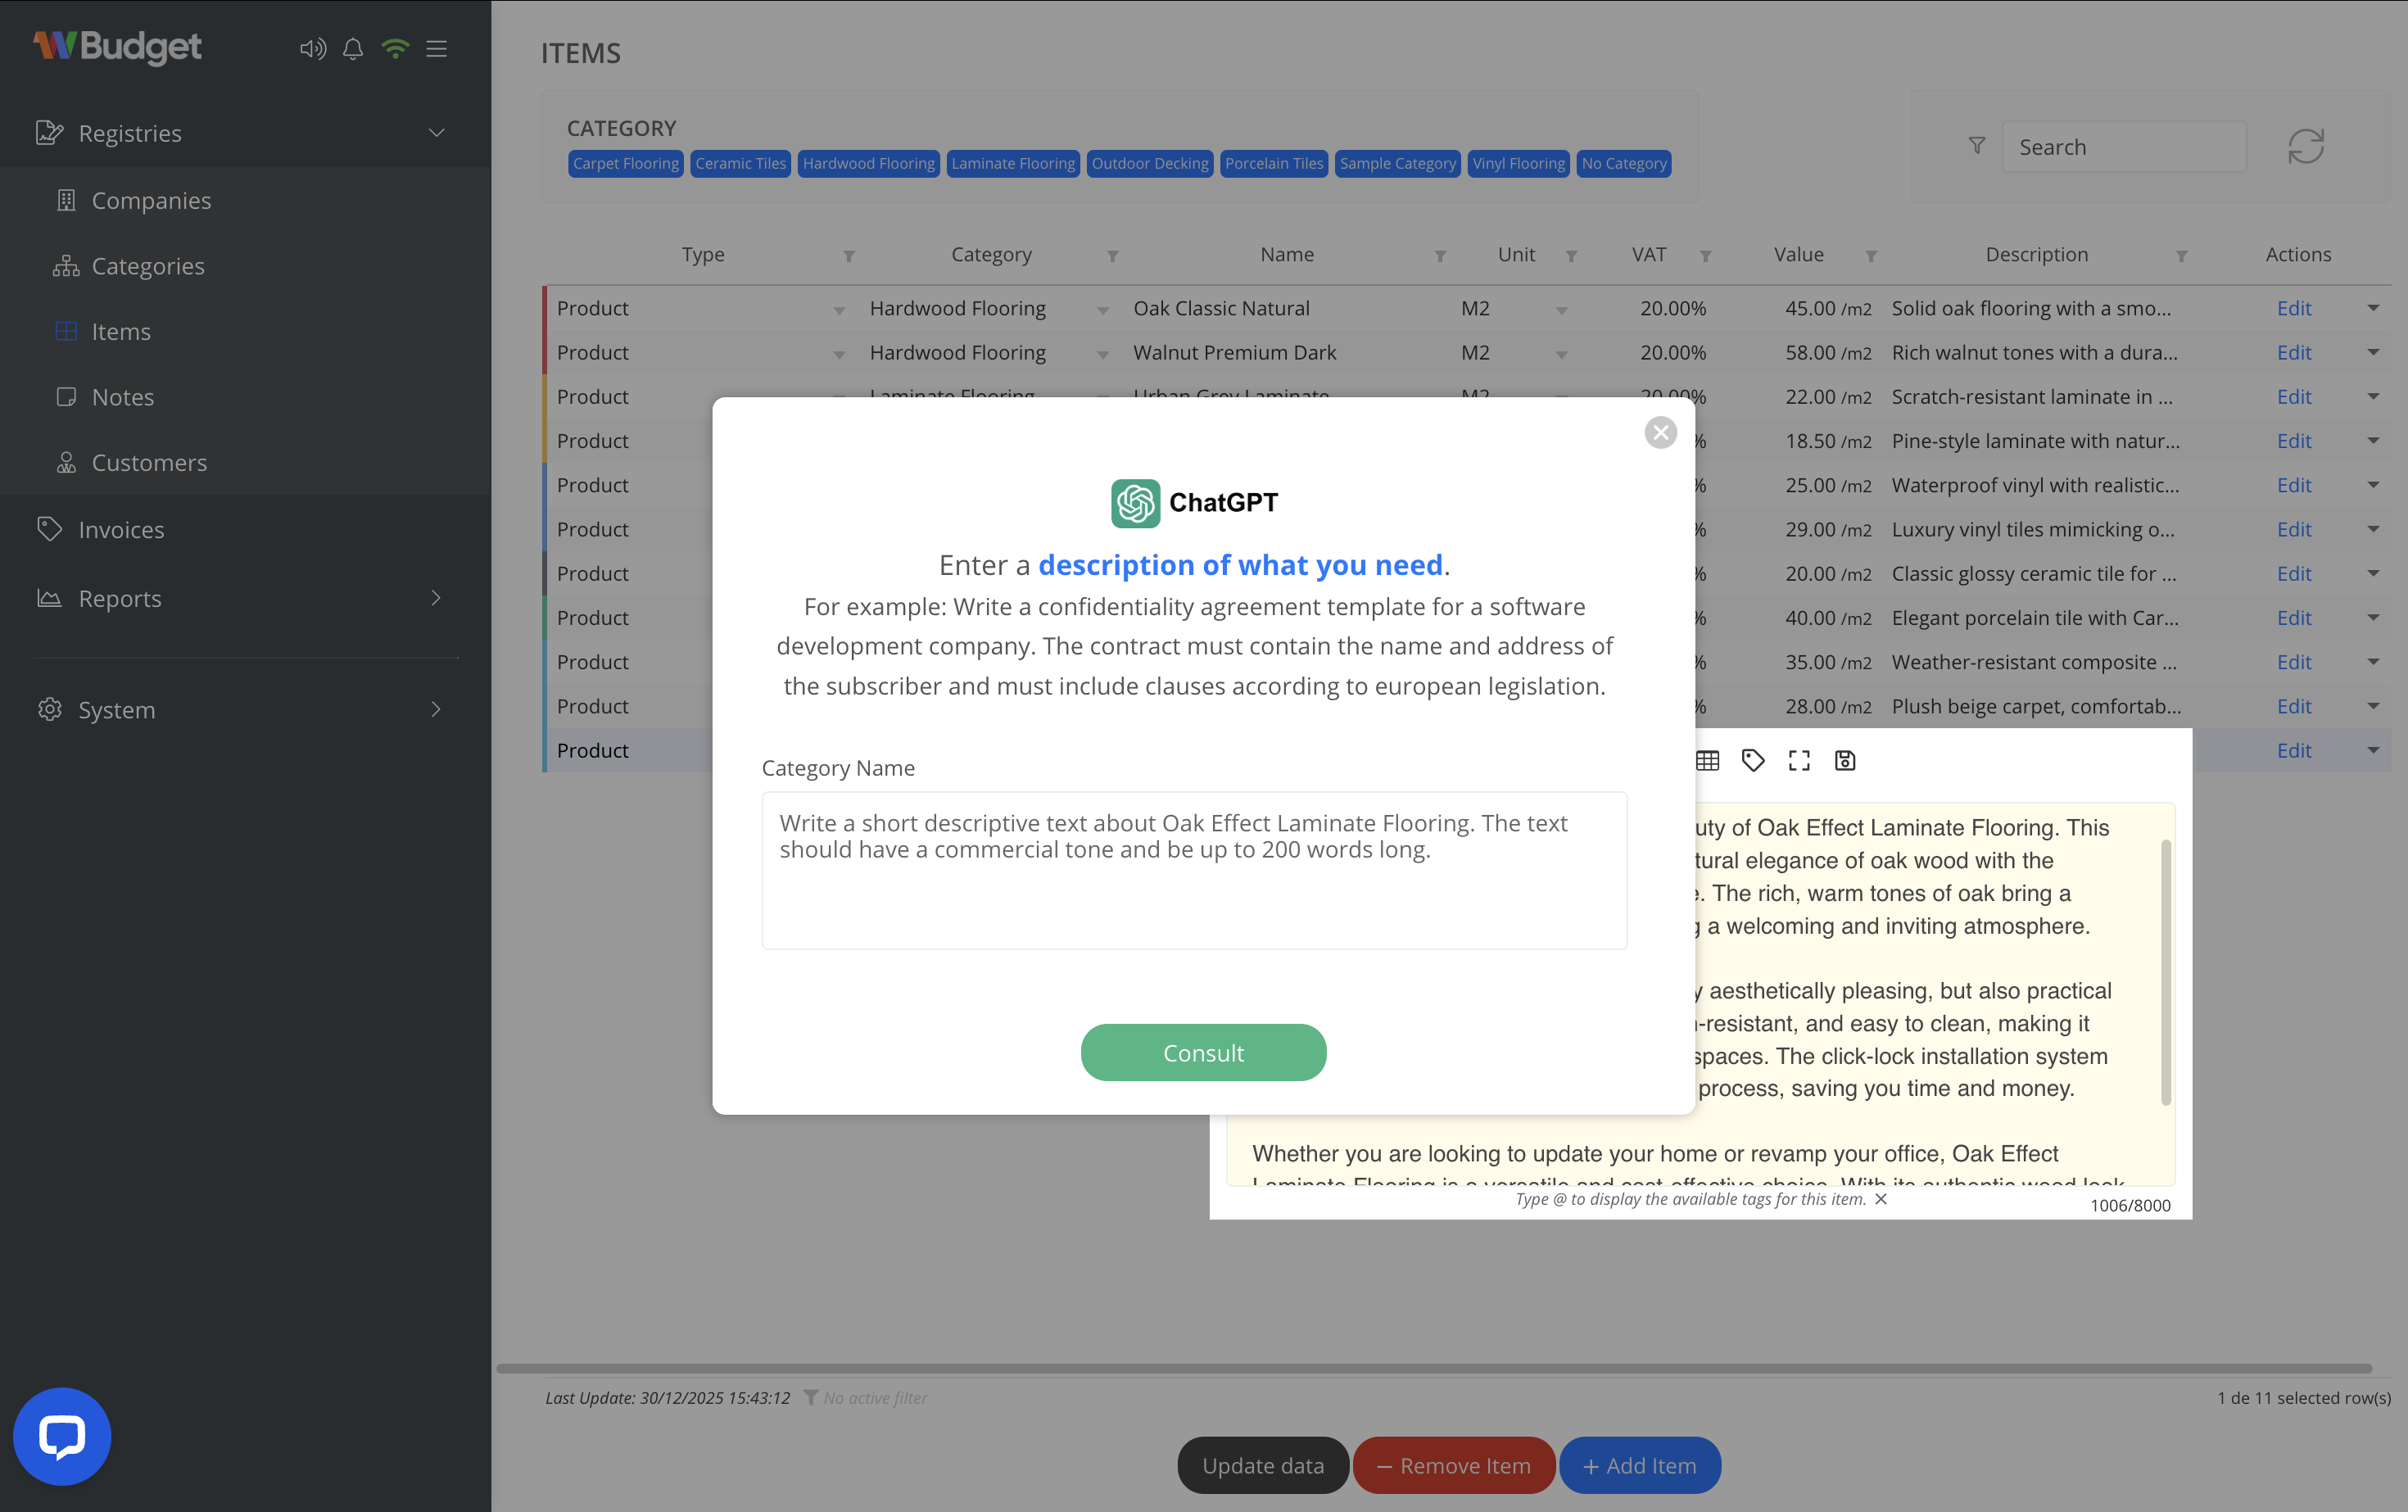Open the Unit dropdown for Oak Classic Natural
The height and width of the screenshot is (1512, 2408).
(1562, 310)
